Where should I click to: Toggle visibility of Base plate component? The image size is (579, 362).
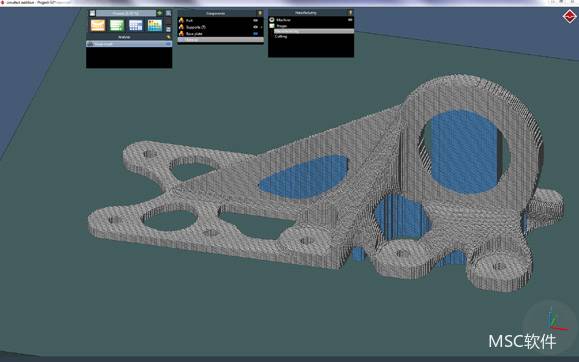[256, 34]
